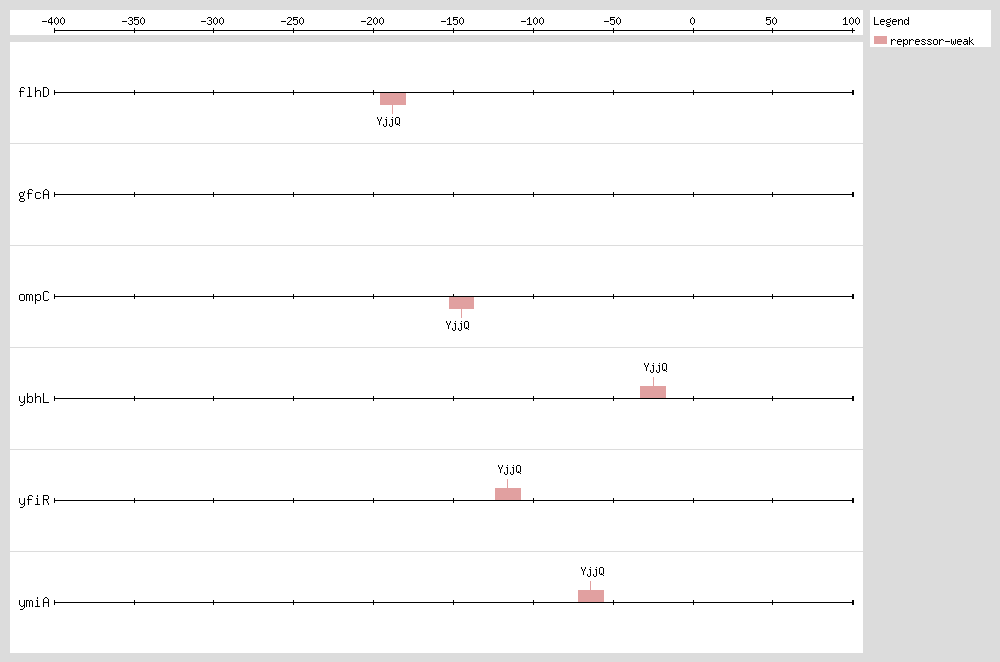
Task: Click the YjjQ label under ompC track
Action: click(457, 325)
